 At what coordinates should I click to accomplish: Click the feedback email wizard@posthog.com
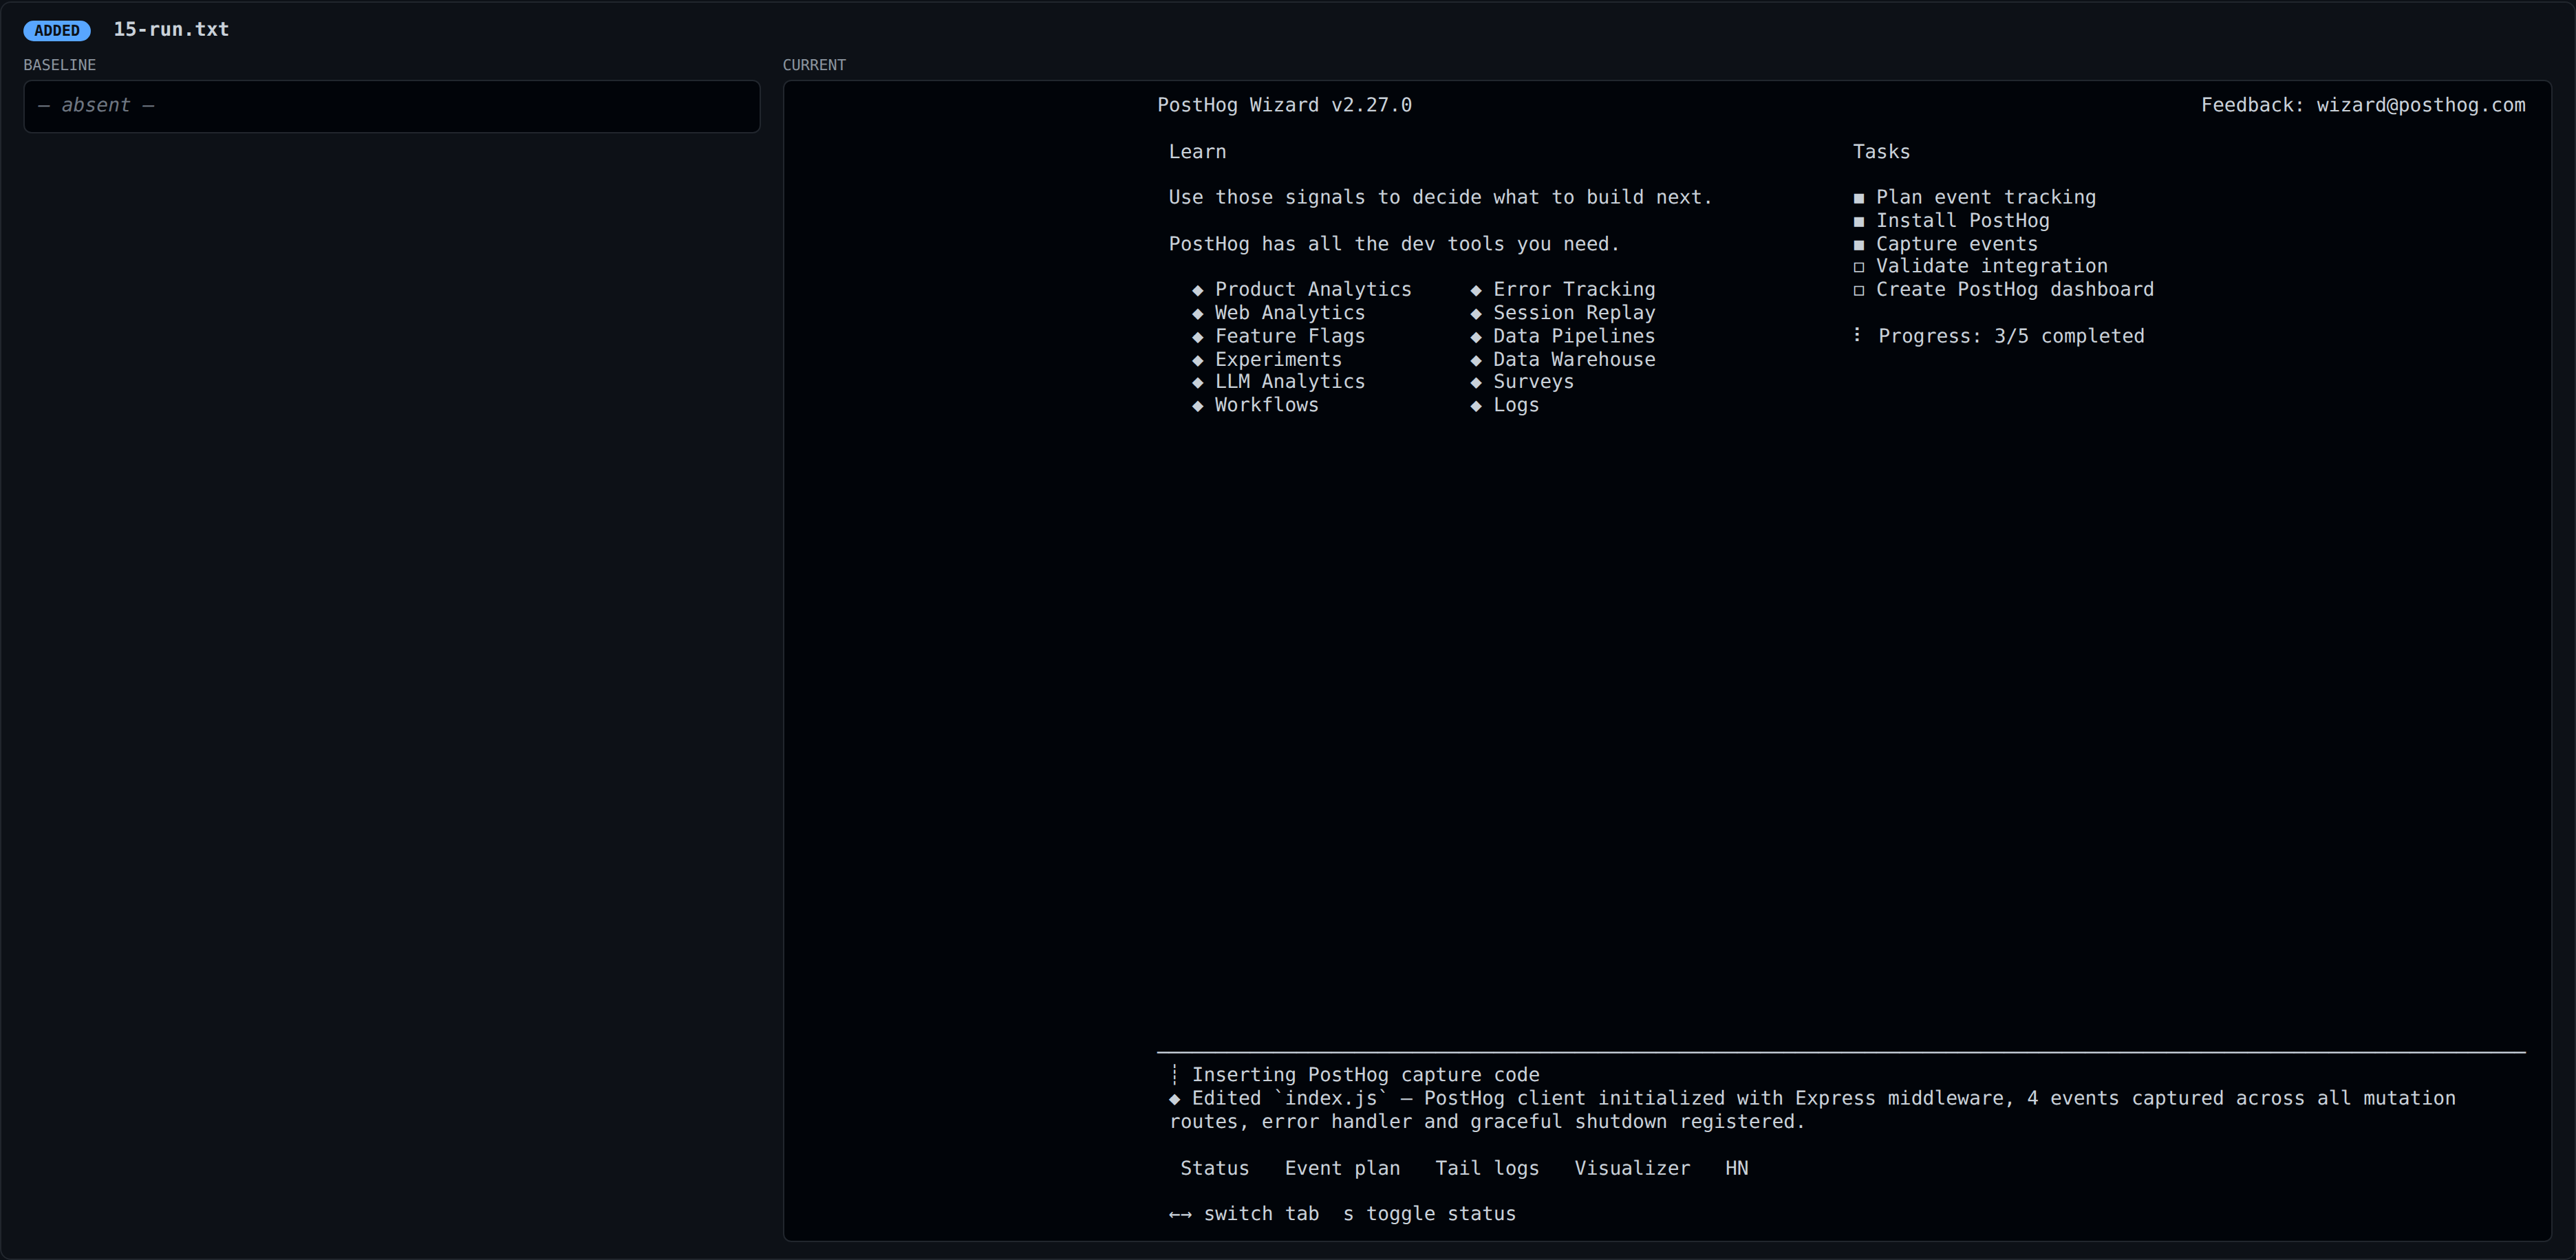2420,105
